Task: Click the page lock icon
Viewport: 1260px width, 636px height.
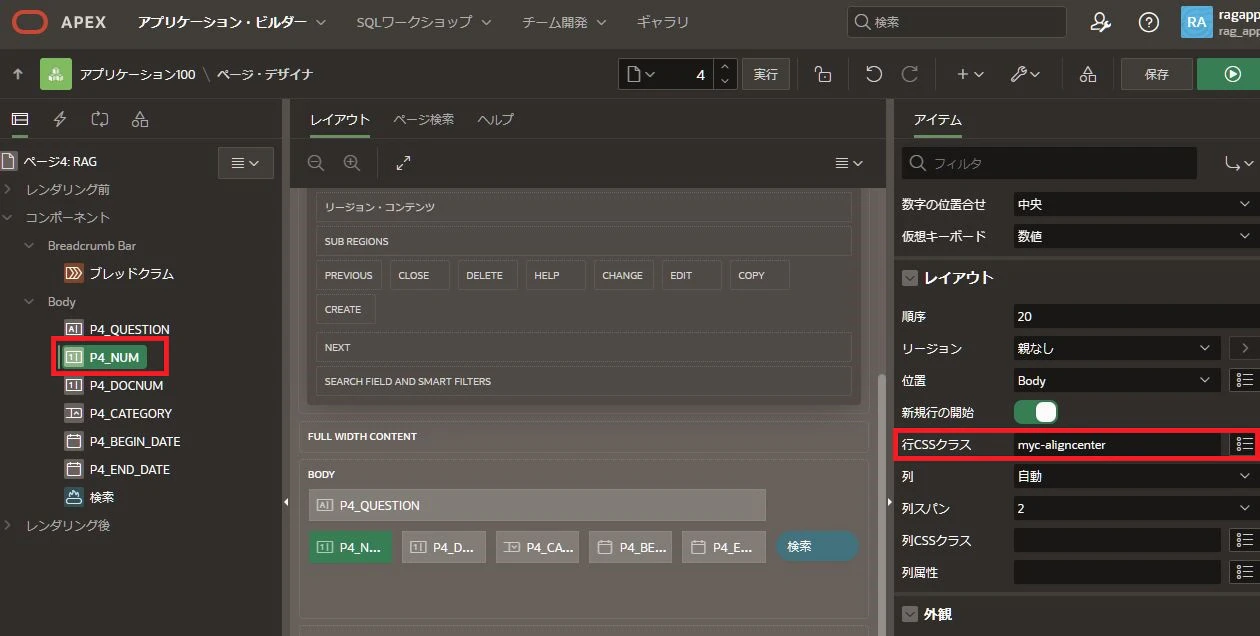Action: click(x=822, y=74)
